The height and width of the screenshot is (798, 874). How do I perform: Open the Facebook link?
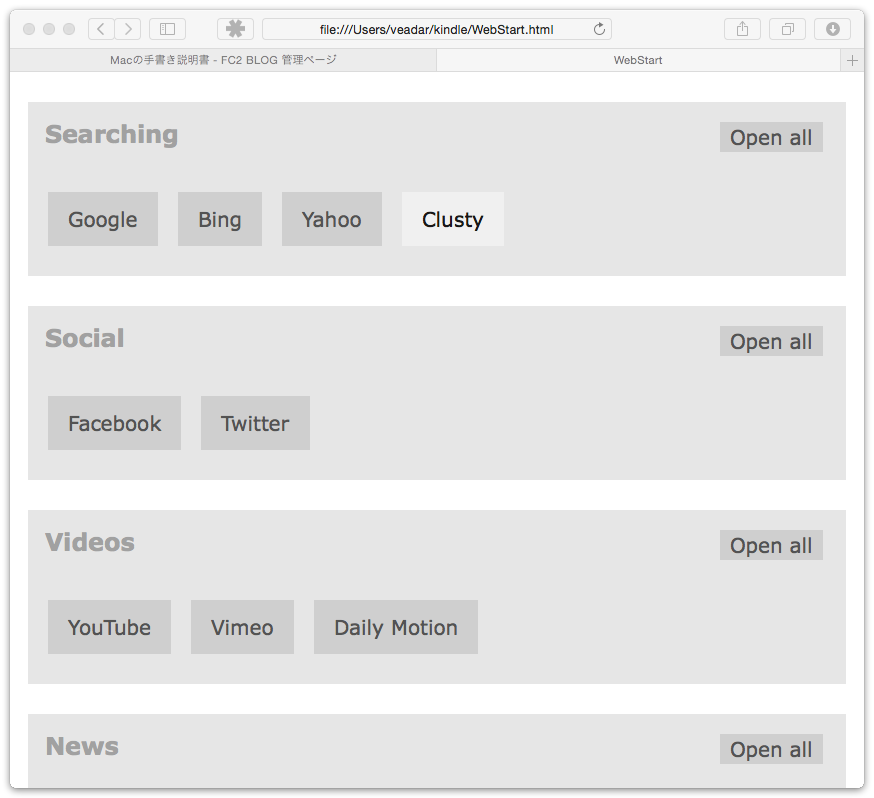(x=114, y=423)
